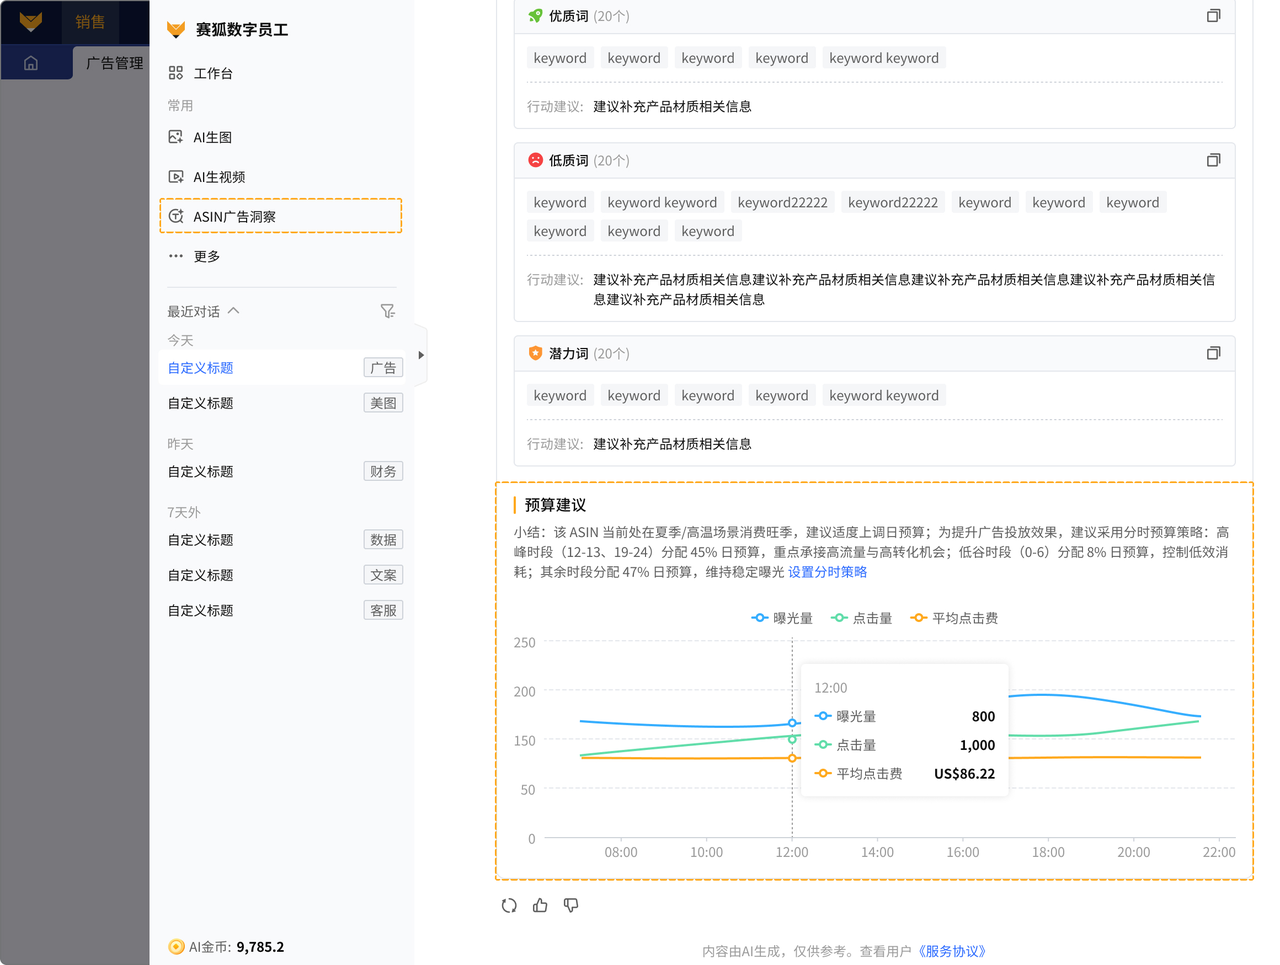Click the 工作台 grid icon
The height and width of the screenshot is (965, 1280).
(176, 73)
